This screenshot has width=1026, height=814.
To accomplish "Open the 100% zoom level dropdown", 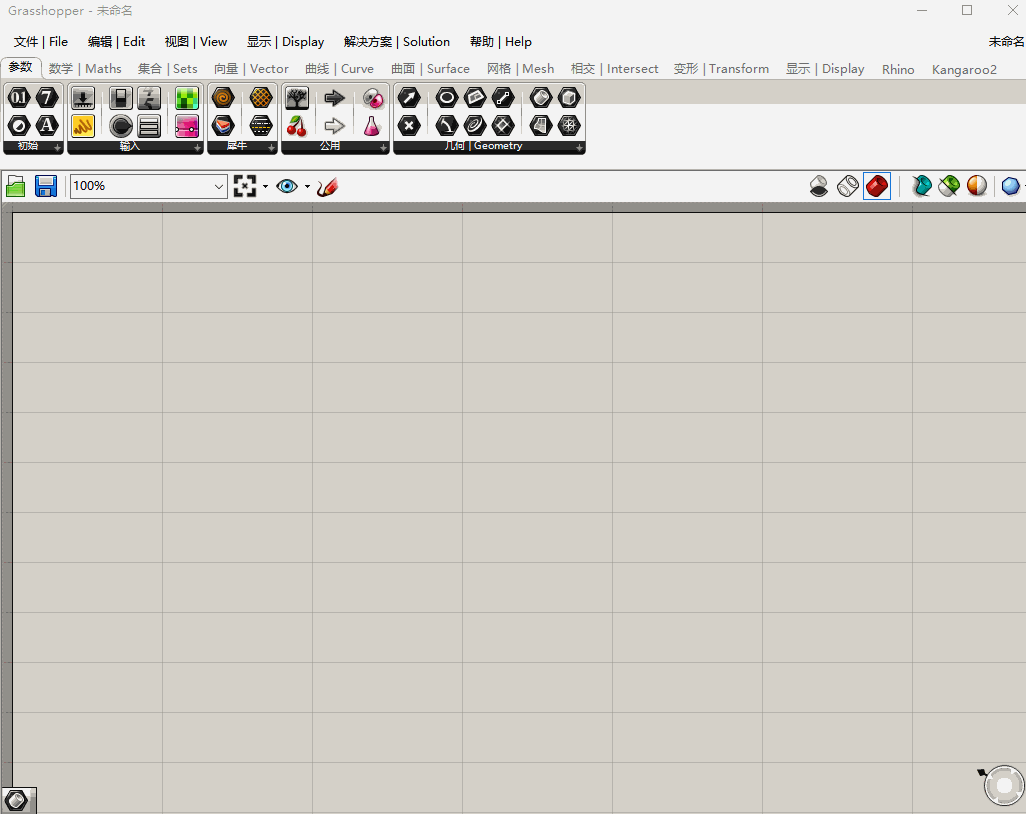I will 219,186.
